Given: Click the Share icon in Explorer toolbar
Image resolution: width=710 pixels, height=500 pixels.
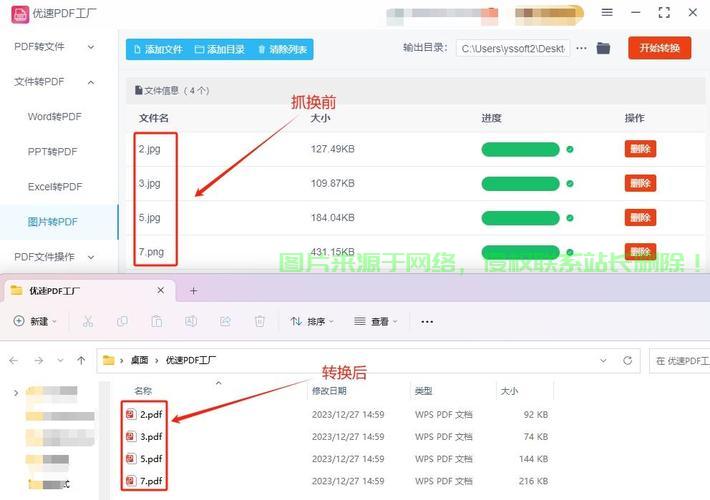Looking at the screenshot, I should click(225, 322).
